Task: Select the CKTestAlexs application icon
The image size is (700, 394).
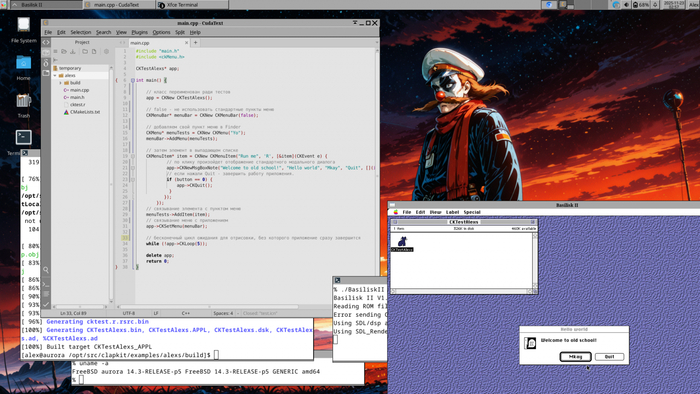Action: (402, 244)
